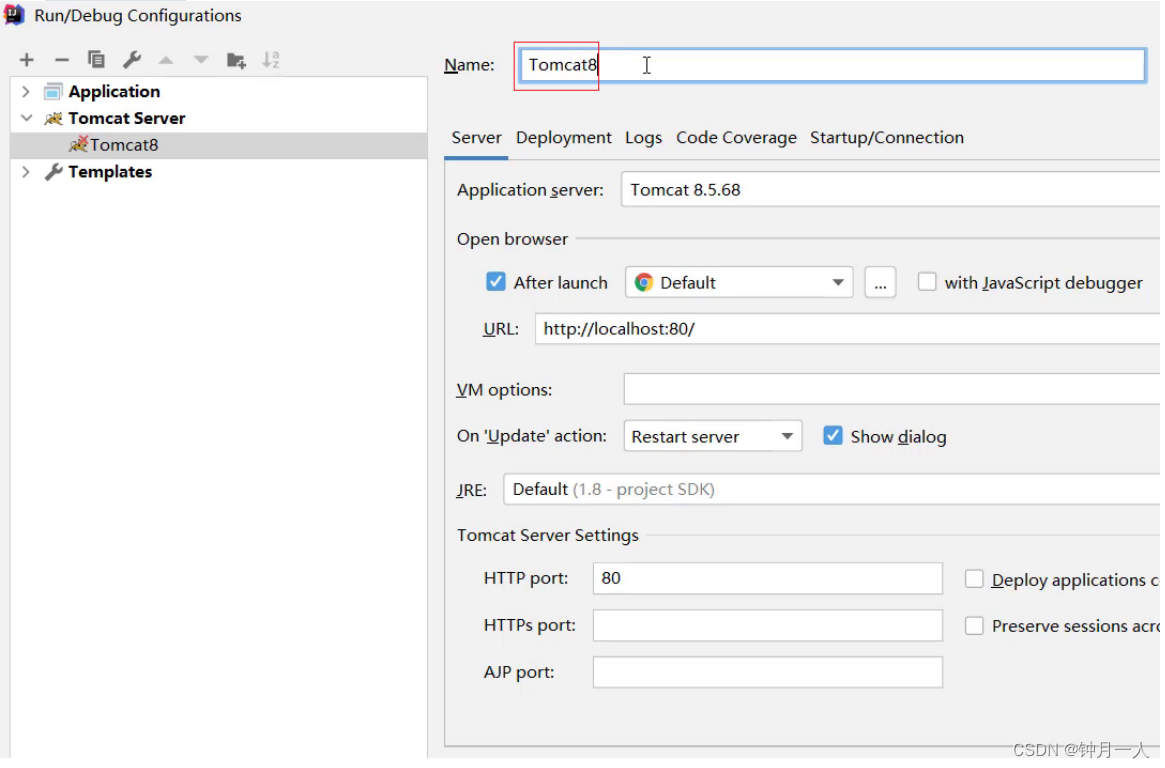Select Application row label in tree
The width and height of the screenshot is (1165, 768).
coord(114,92)
